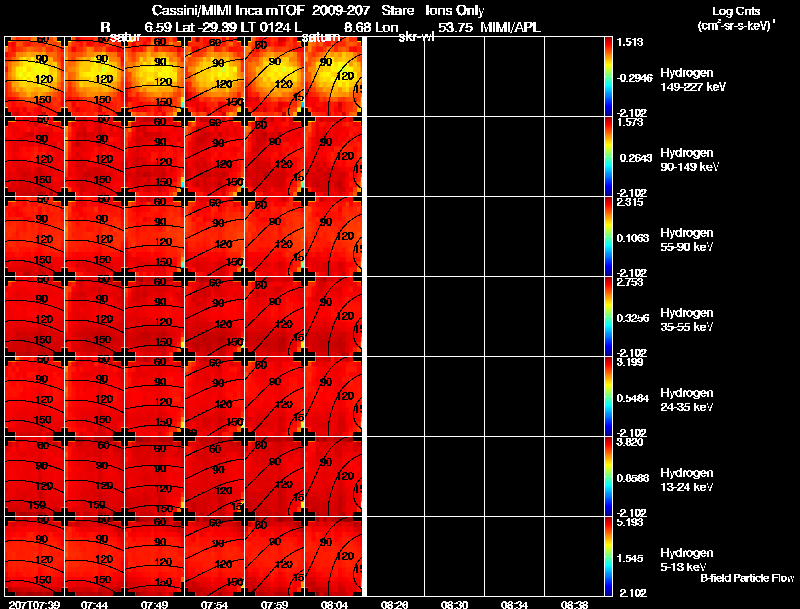Click the 'Hydrogen 5-13 keV' label

point(687,560)
